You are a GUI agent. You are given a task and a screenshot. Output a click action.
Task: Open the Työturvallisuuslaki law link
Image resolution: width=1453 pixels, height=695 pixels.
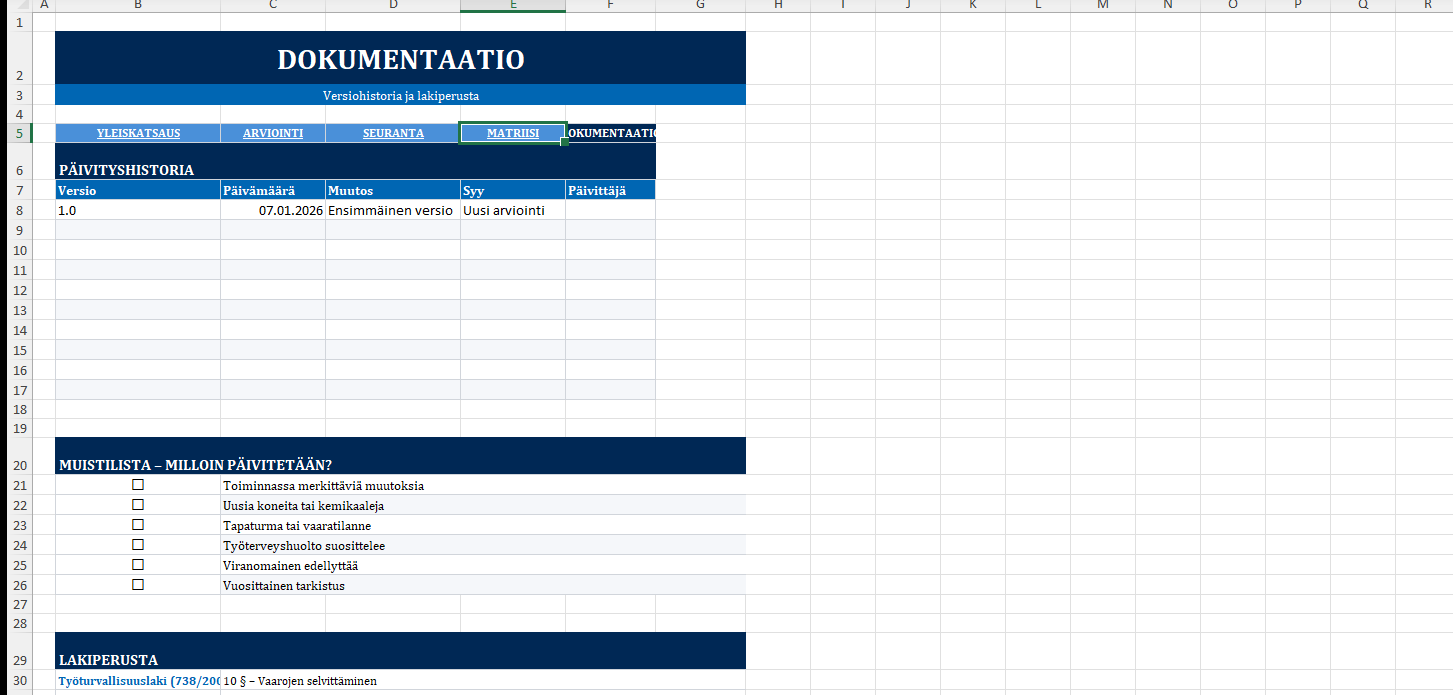[138, 681]
